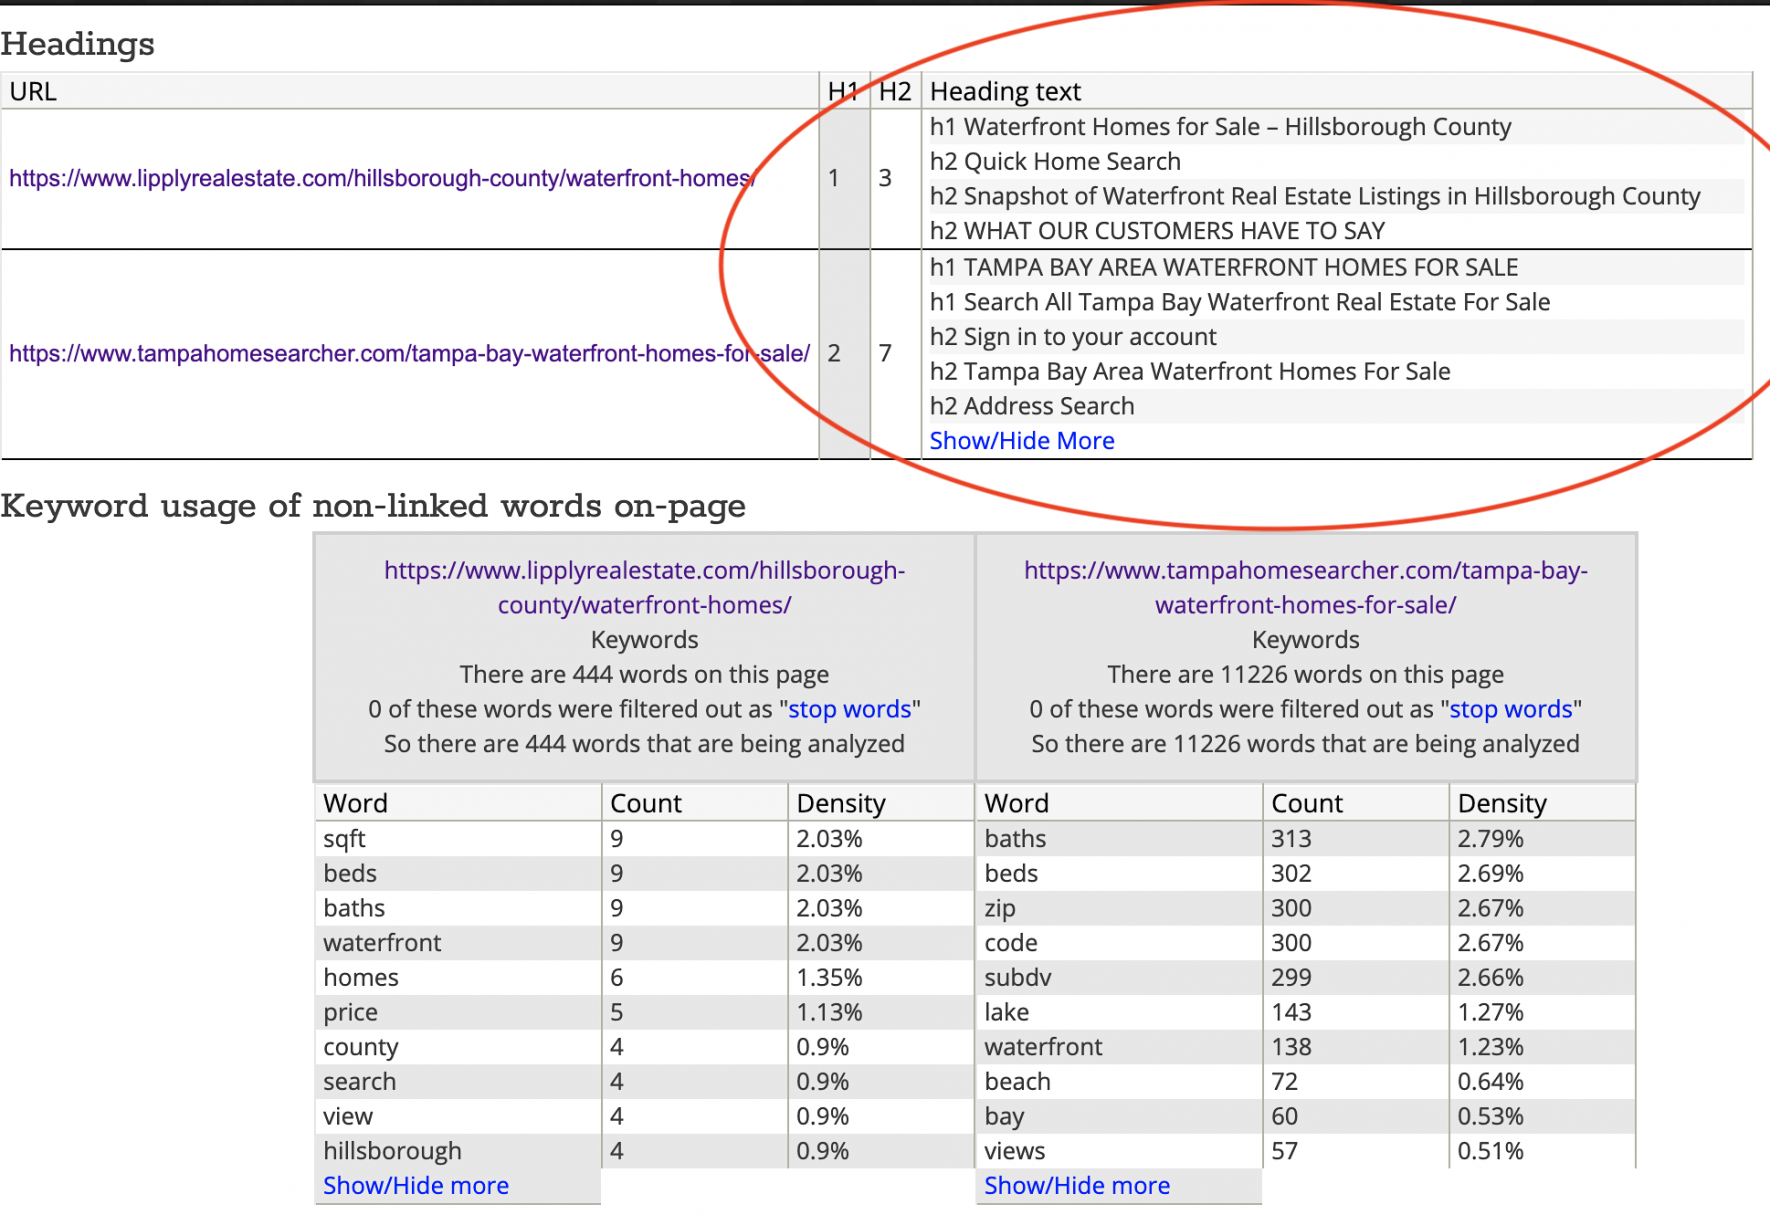Click the H2 column header
This screenshot has width=1770, height=1225.
[895, 91]
